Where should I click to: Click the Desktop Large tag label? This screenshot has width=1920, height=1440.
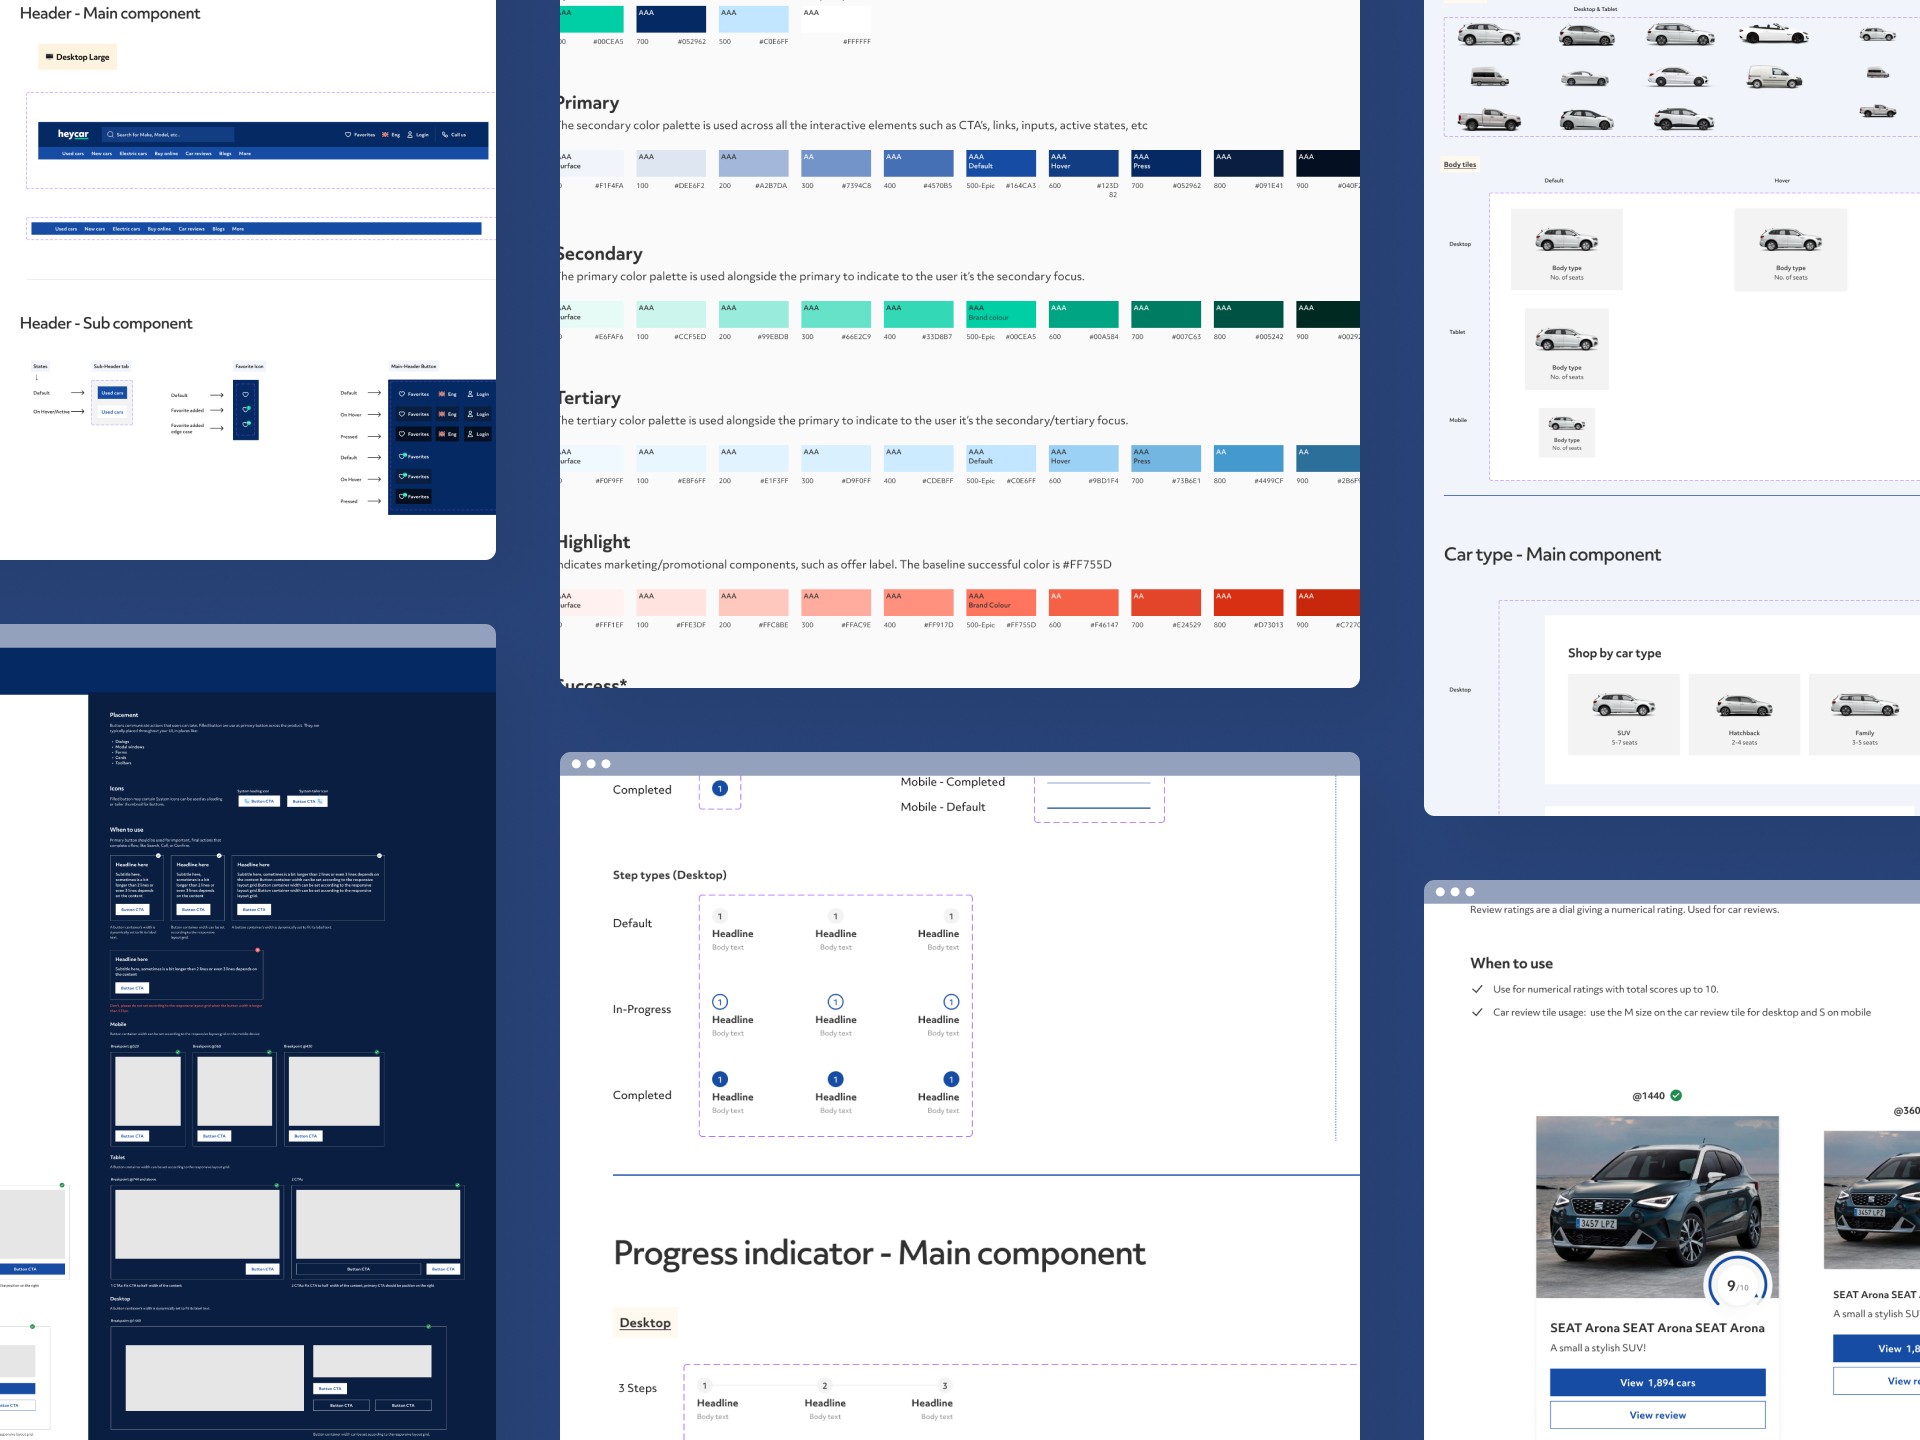(x=78, y=57)
